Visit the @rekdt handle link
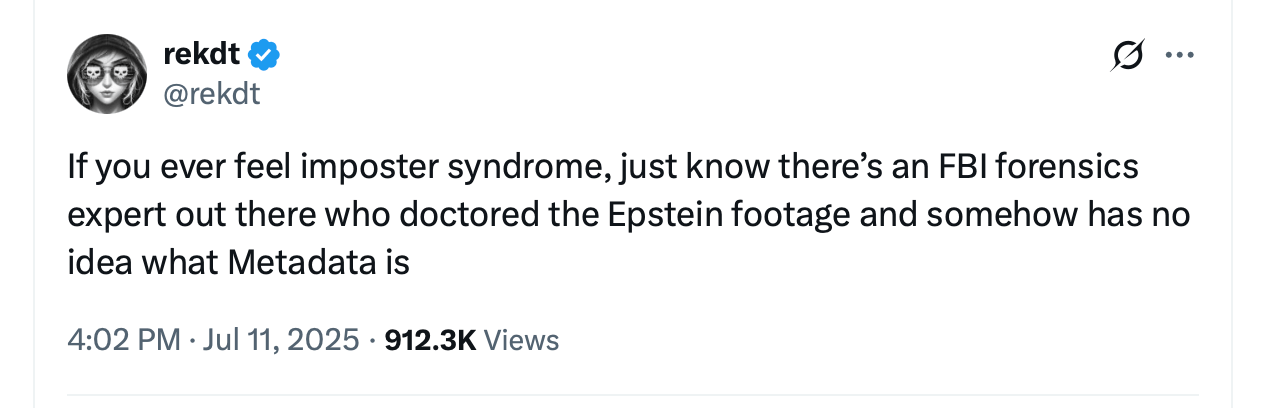 pos(210,95)
